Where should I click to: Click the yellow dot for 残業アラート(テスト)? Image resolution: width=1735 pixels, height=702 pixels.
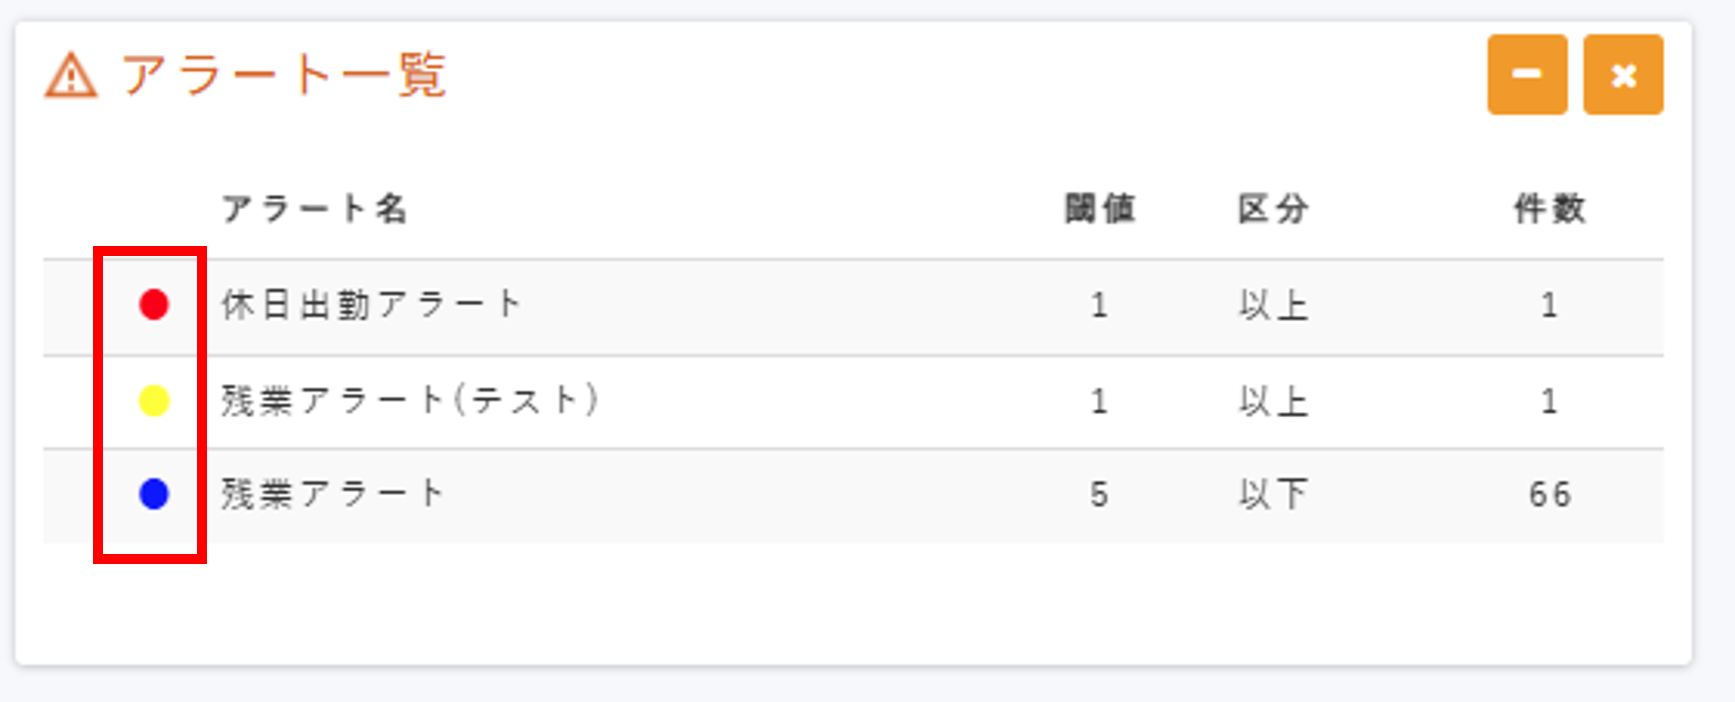(154, 401)
